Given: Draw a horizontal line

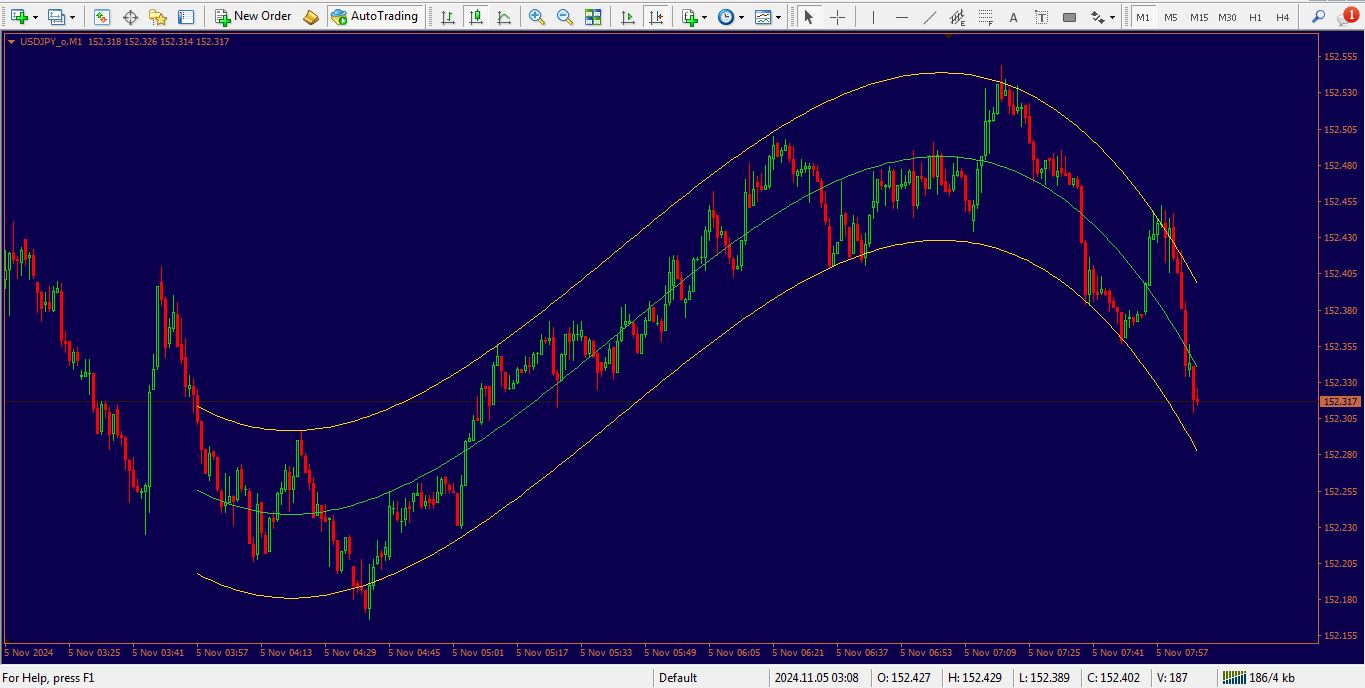Looking at the screenshot, I should [901, 17].
